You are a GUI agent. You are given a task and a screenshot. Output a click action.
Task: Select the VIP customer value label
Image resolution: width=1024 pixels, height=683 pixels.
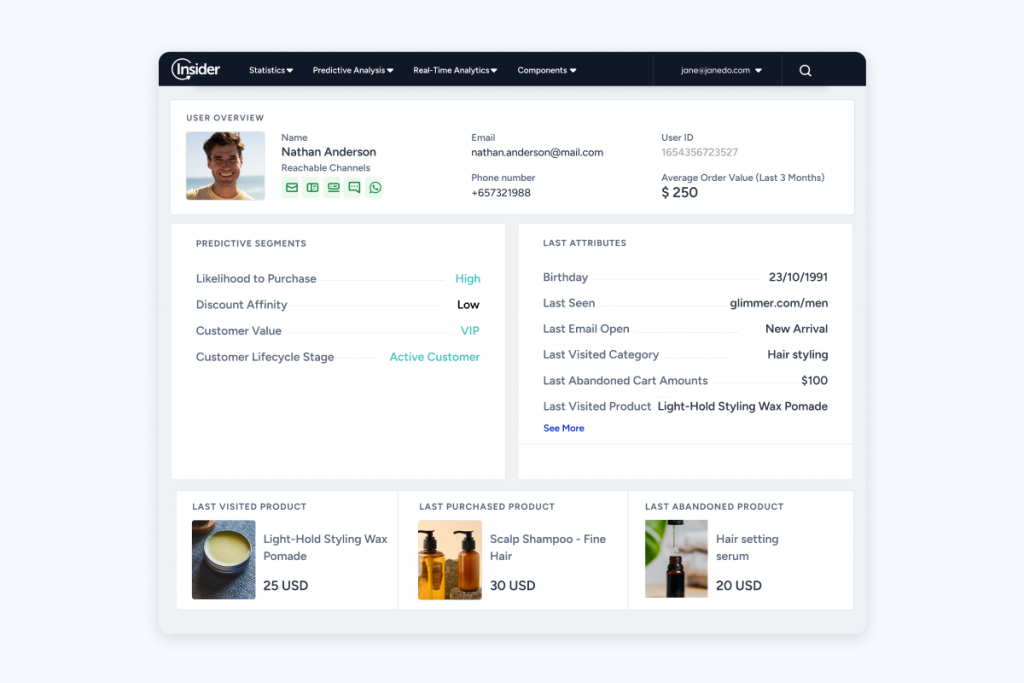coord(469,330)
